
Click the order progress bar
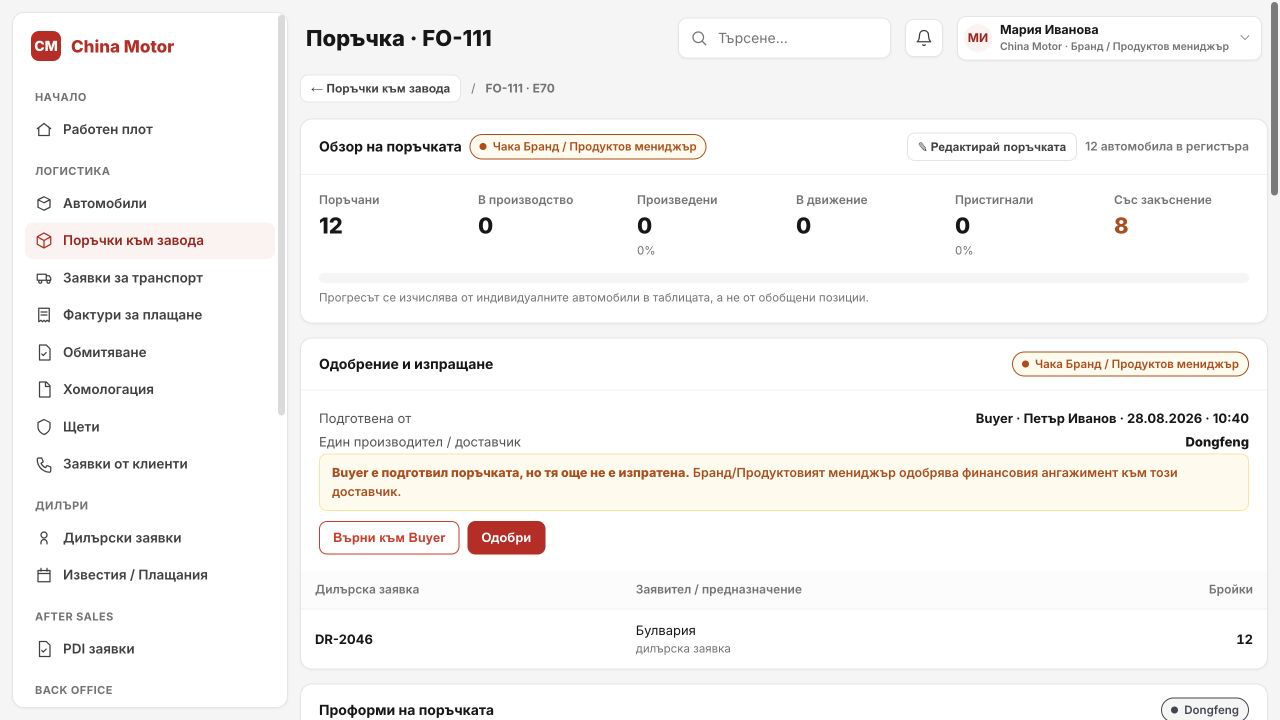coord(784,278)
